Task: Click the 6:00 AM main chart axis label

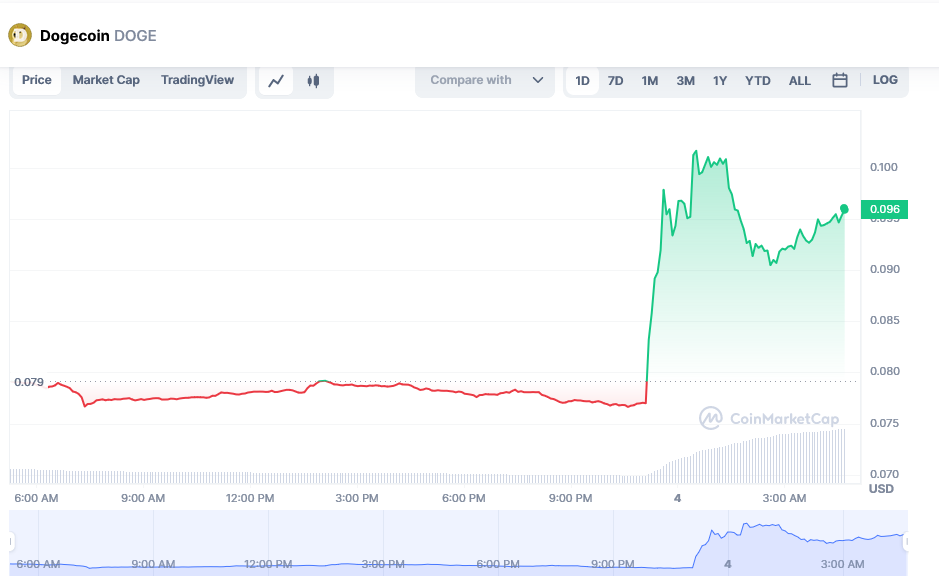Action: (x=37, y=498)
